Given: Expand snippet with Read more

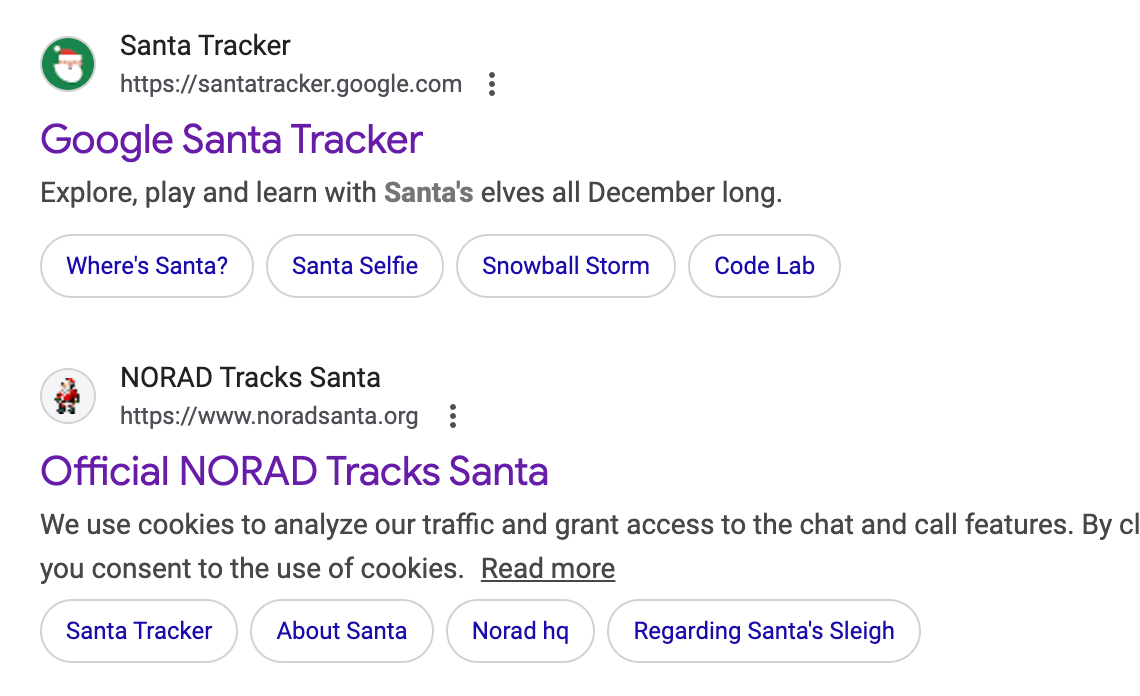Looking at the screenshot, I should pyautogui.click(x=548, y=569).
